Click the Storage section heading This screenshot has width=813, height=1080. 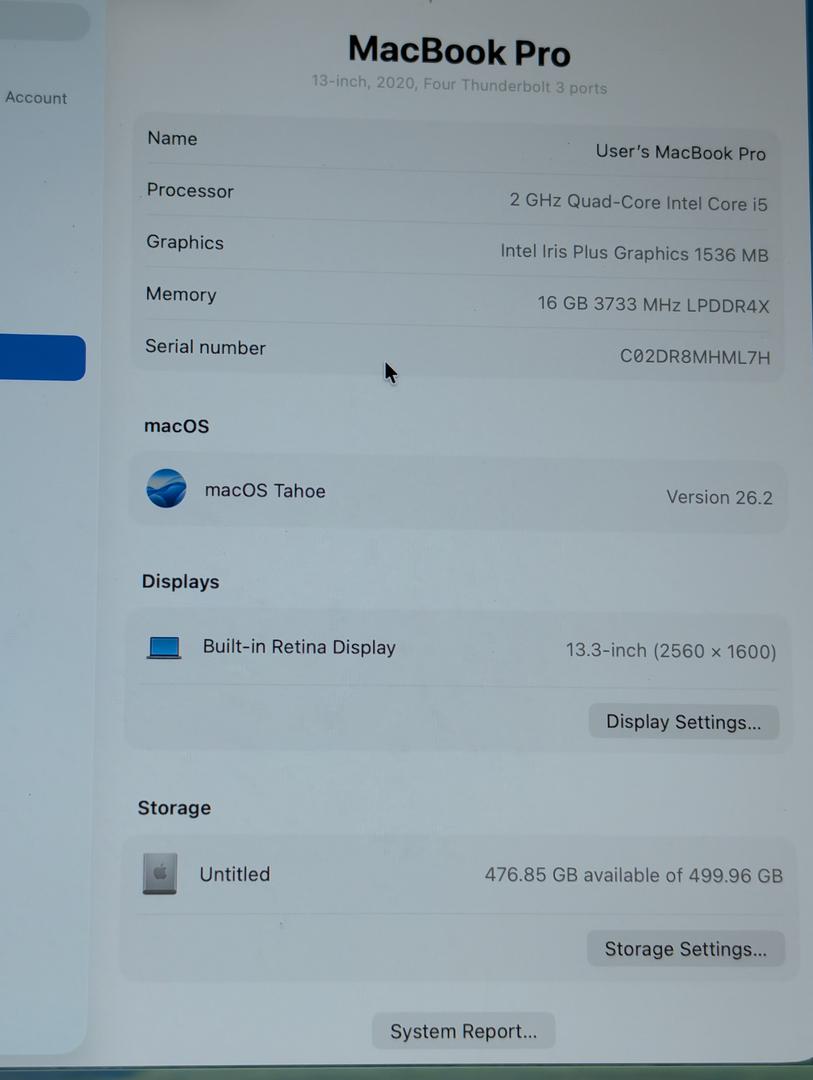click(174, 808)
